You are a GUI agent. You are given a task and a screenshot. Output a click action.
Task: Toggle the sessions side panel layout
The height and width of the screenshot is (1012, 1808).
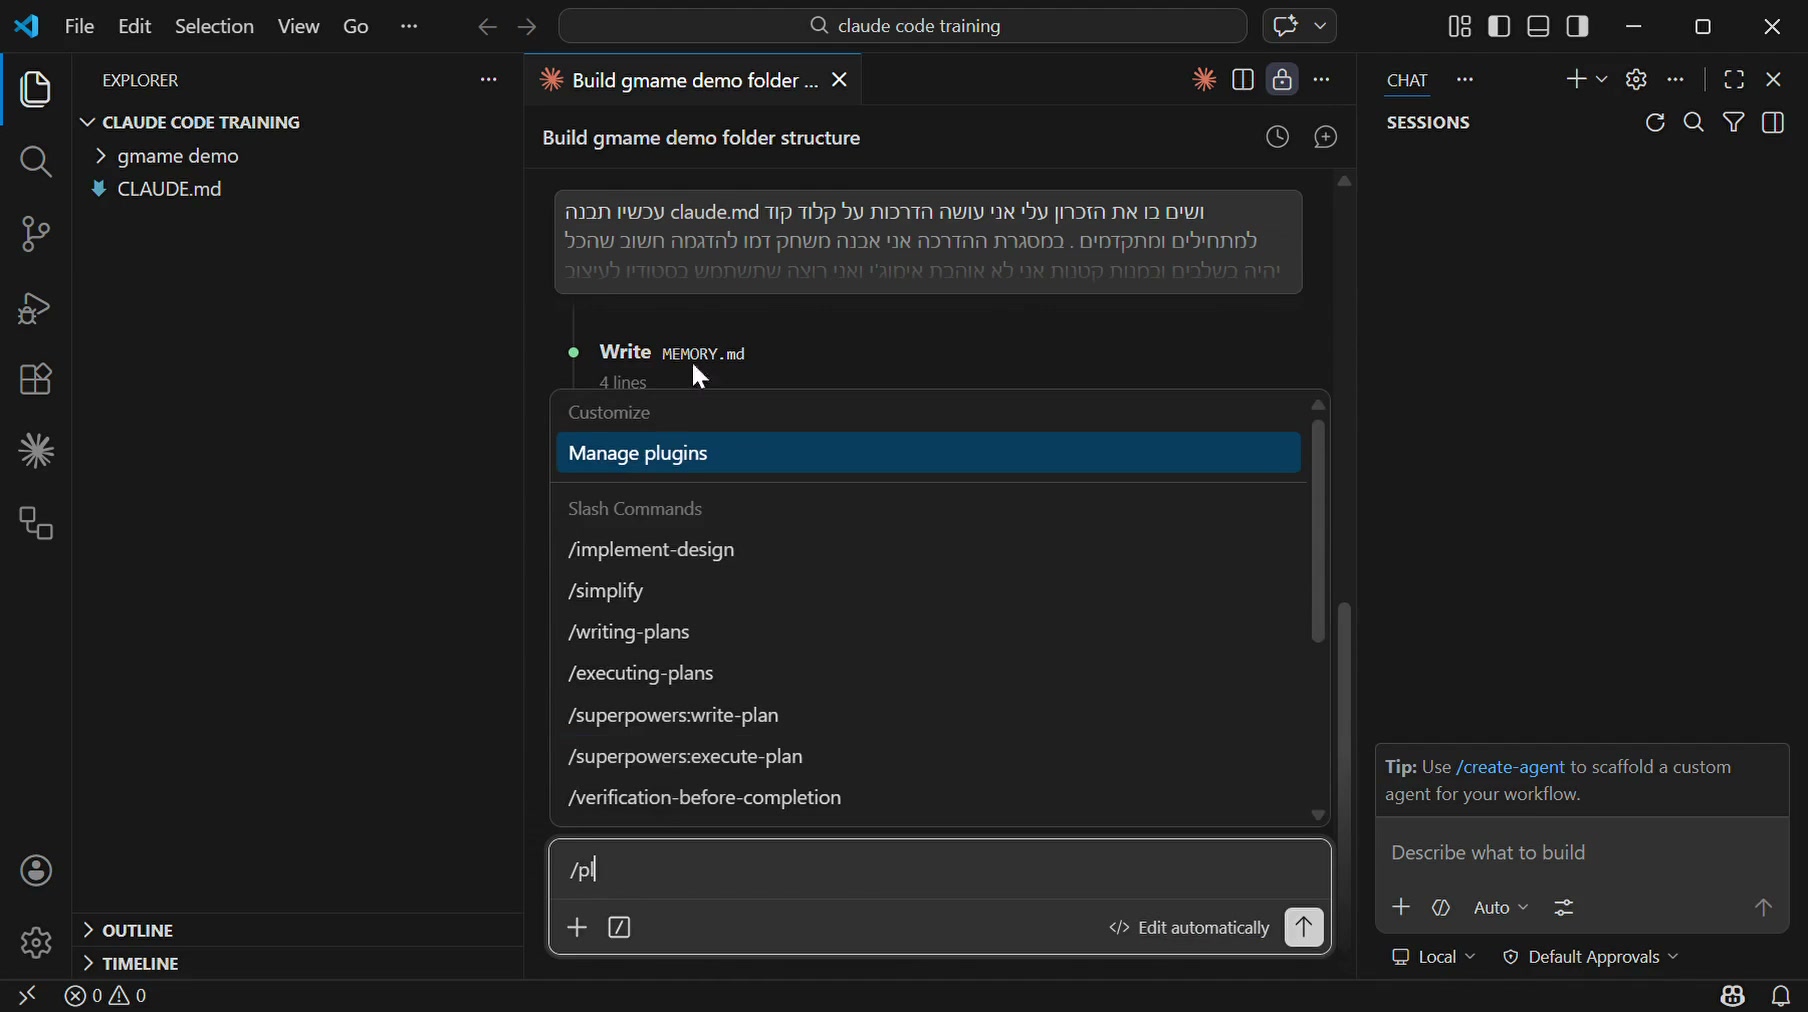click(x=1773, y=123)
